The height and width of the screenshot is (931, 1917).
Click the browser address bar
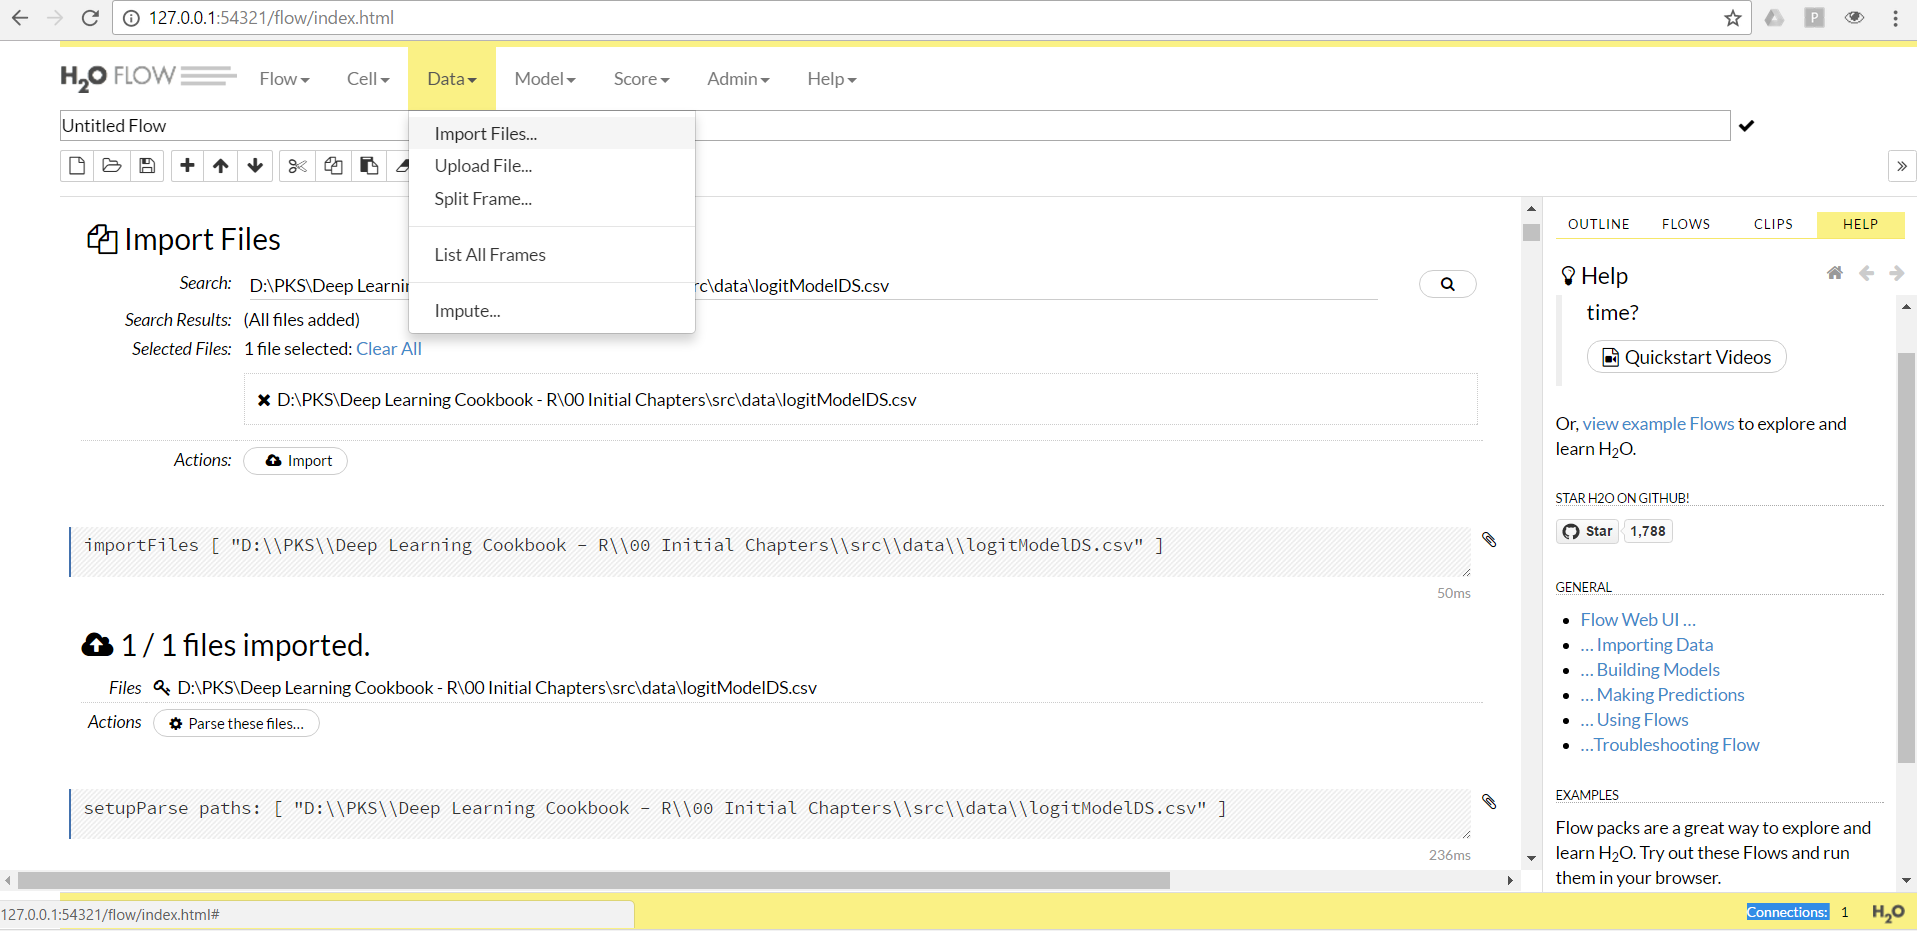point(930,18)
